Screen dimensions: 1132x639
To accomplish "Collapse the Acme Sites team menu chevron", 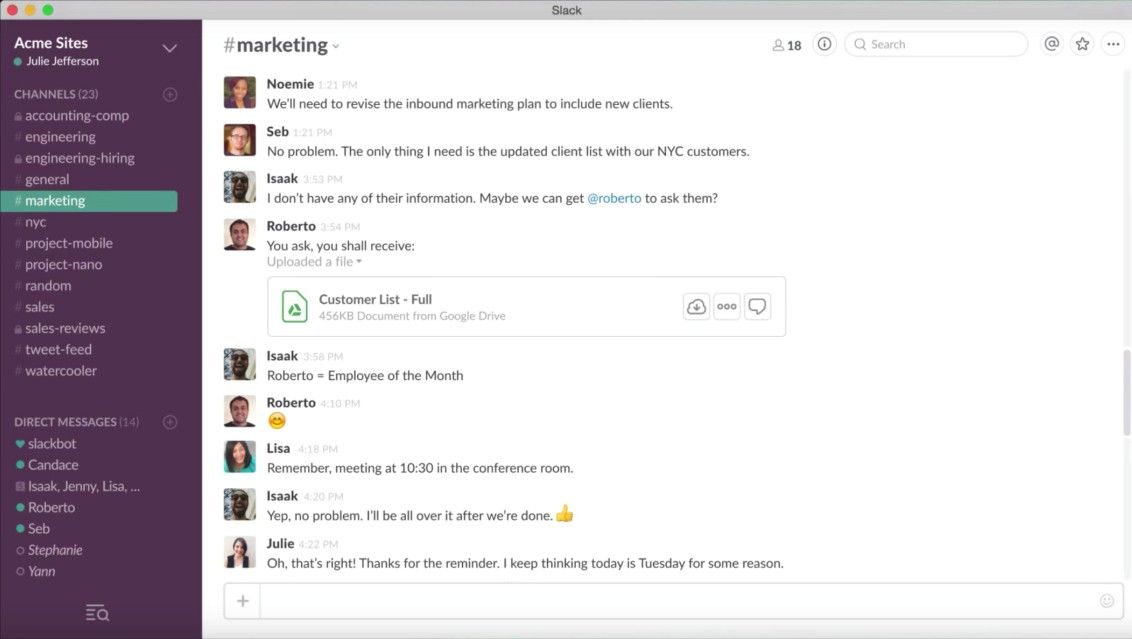I will [169, 47].
